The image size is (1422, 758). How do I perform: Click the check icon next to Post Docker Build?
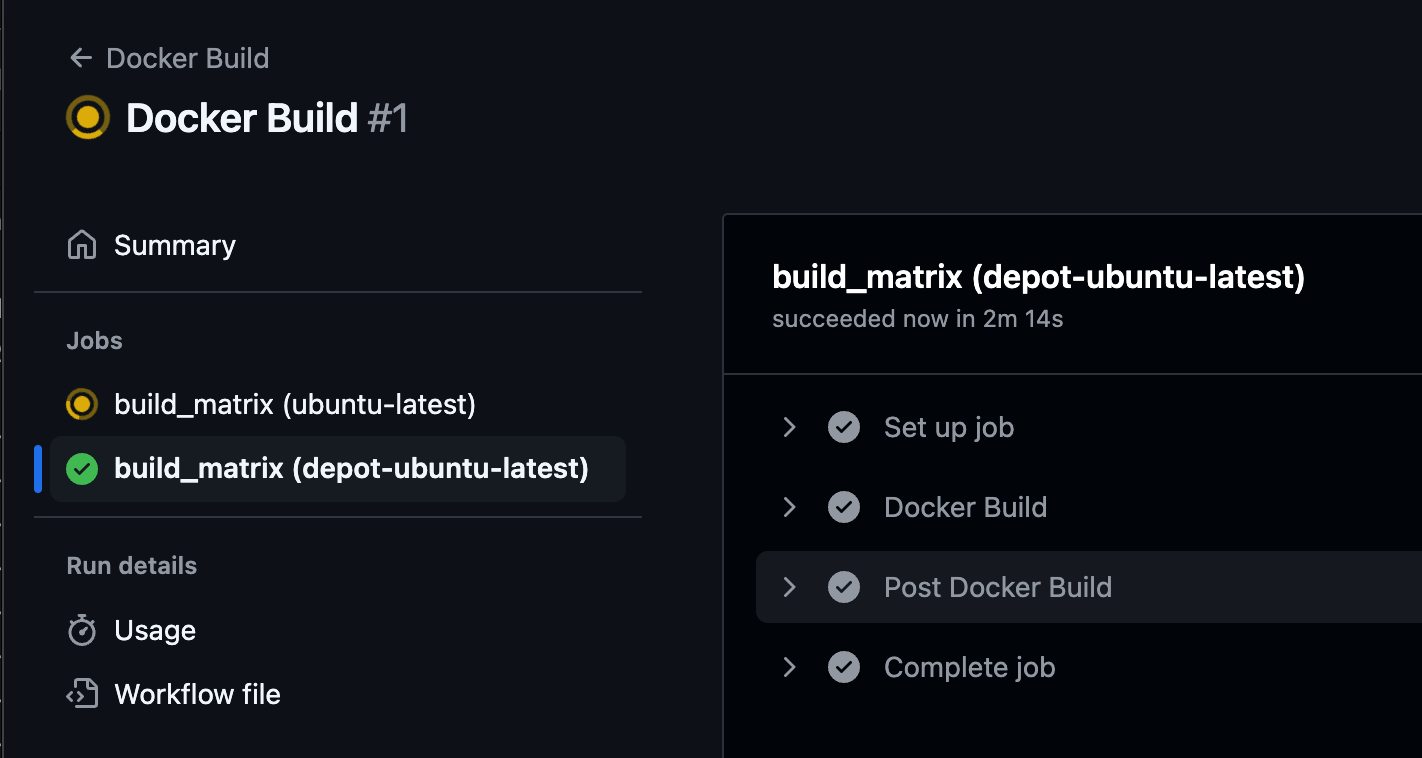844,587
